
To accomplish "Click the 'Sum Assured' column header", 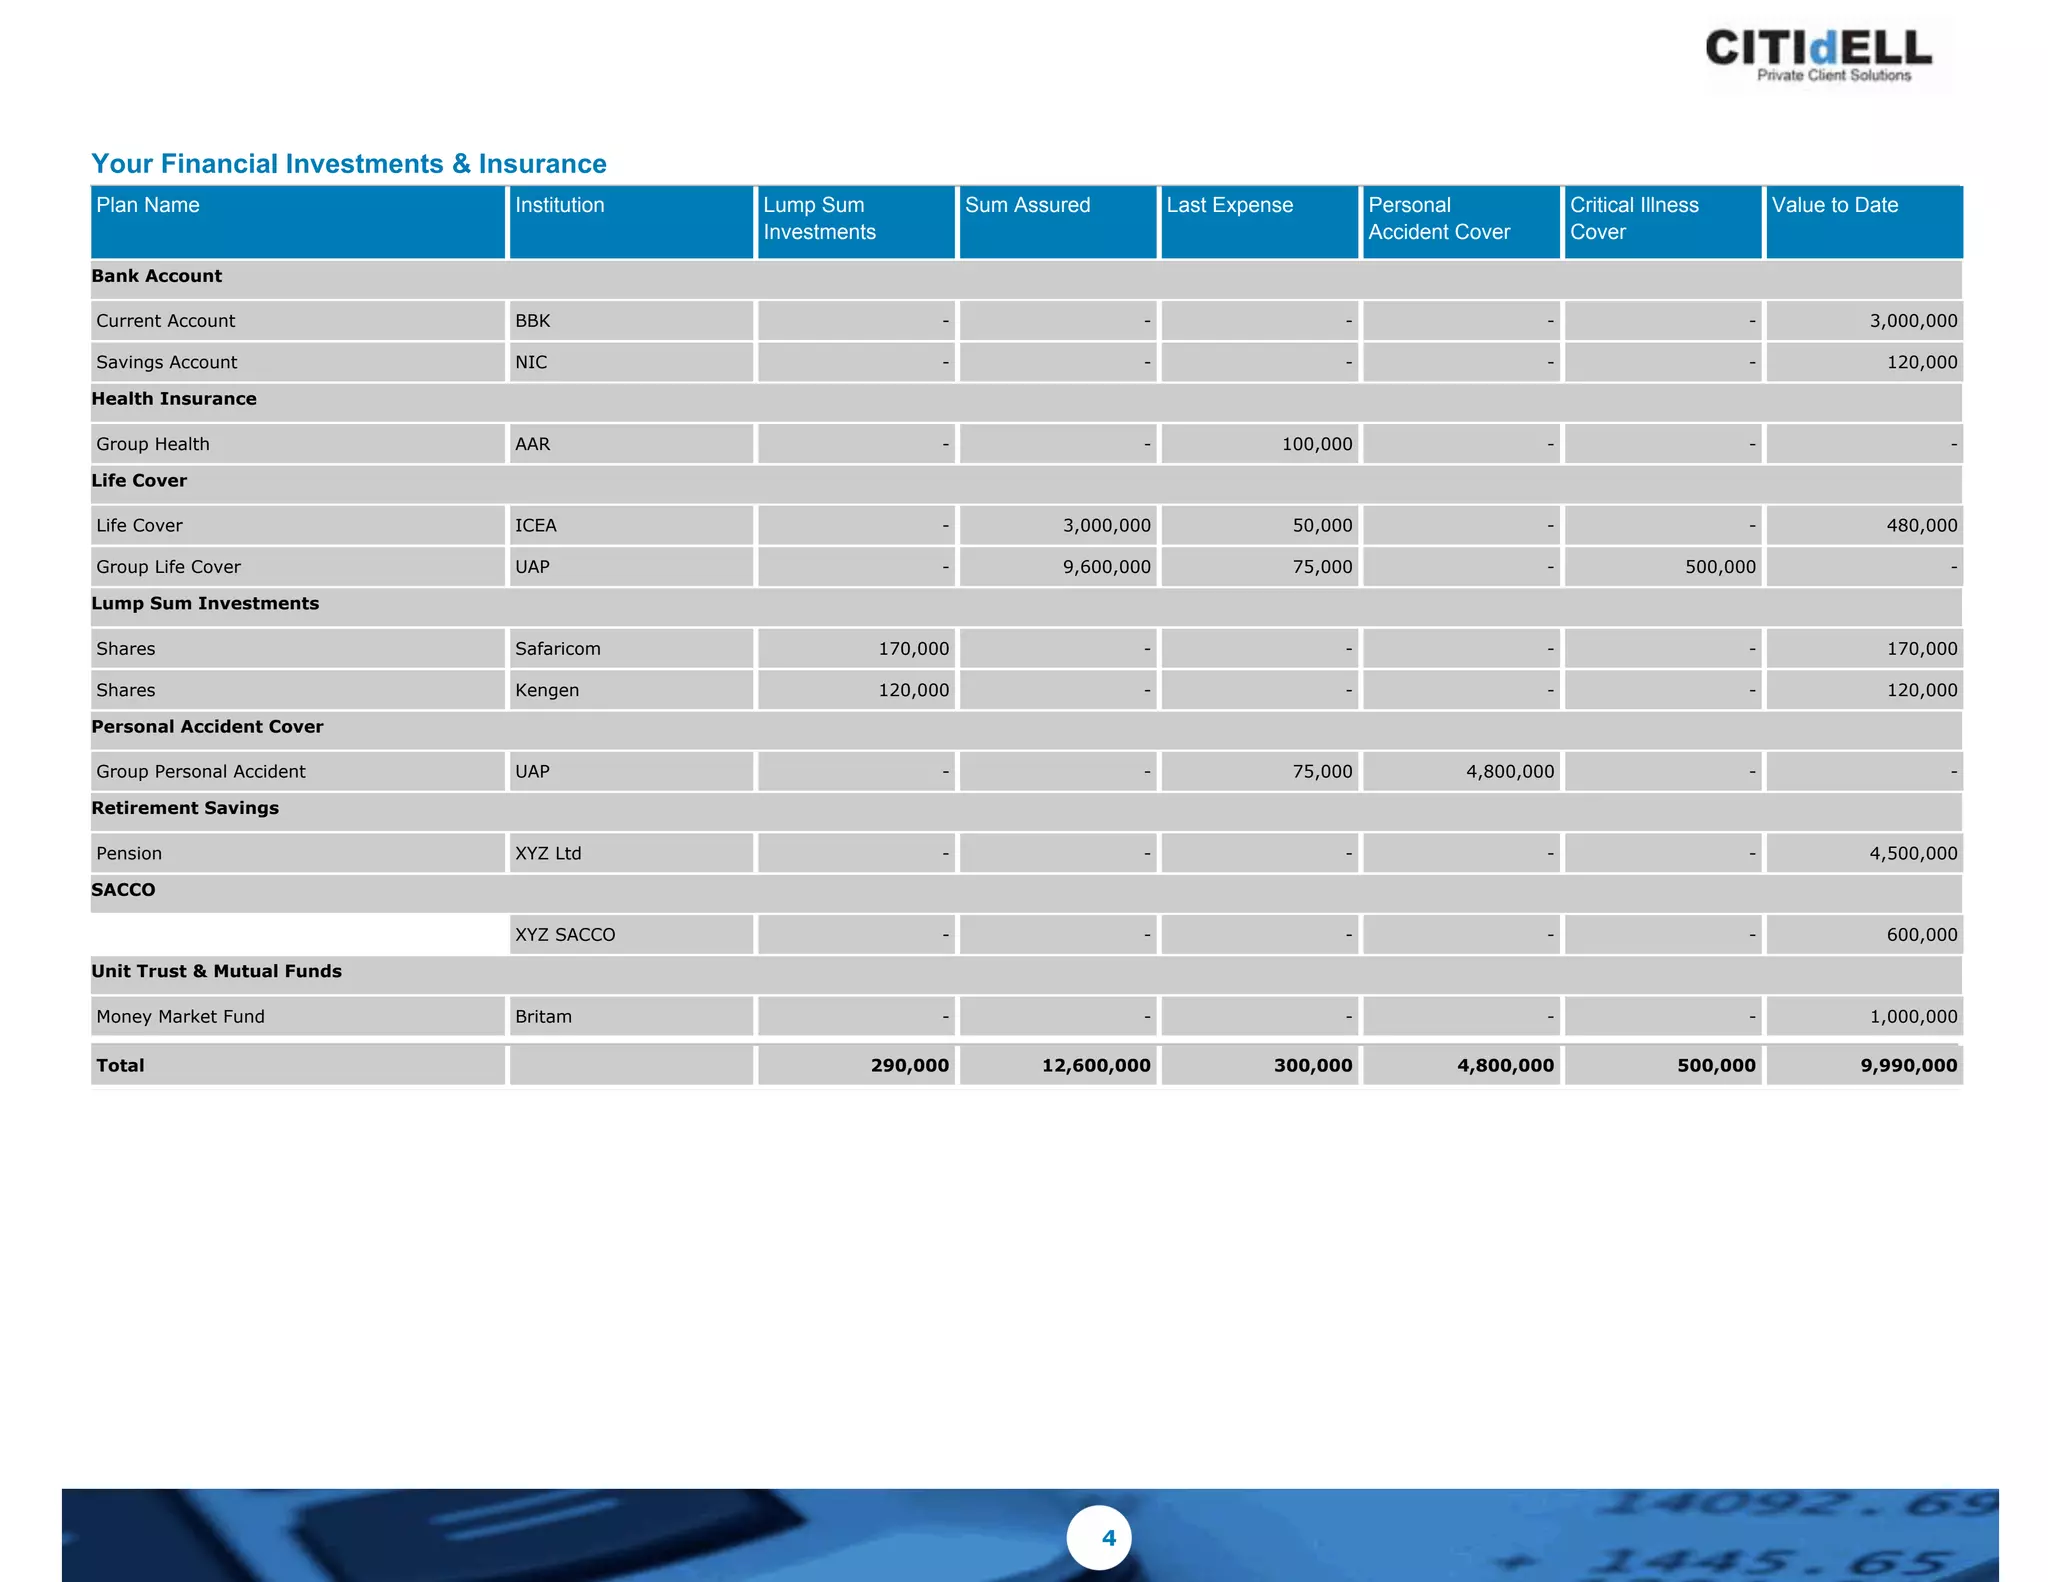I will [1058, 222].
